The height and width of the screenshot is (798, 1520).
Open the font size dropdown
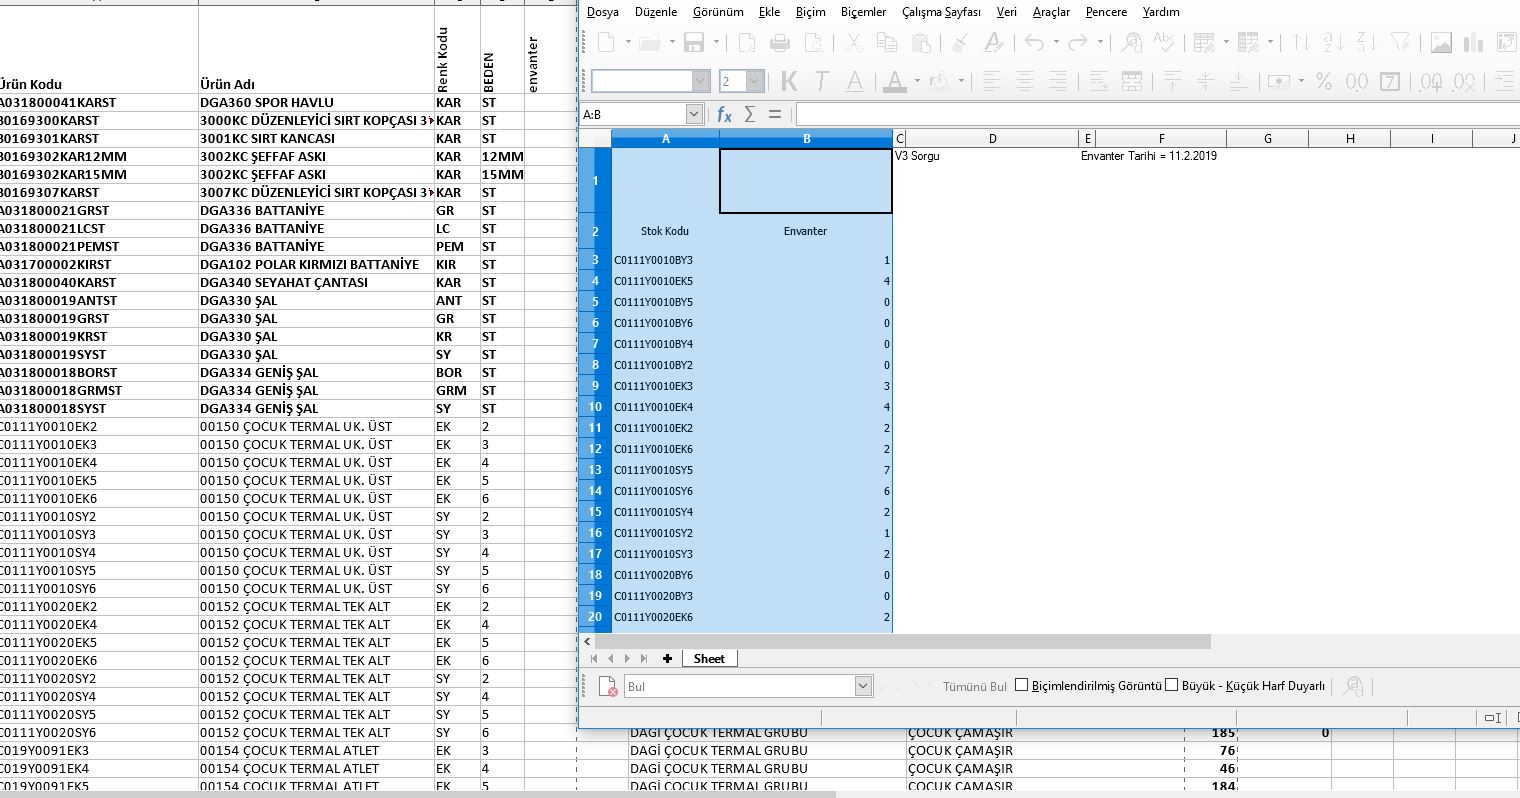[x=754, y=81]
